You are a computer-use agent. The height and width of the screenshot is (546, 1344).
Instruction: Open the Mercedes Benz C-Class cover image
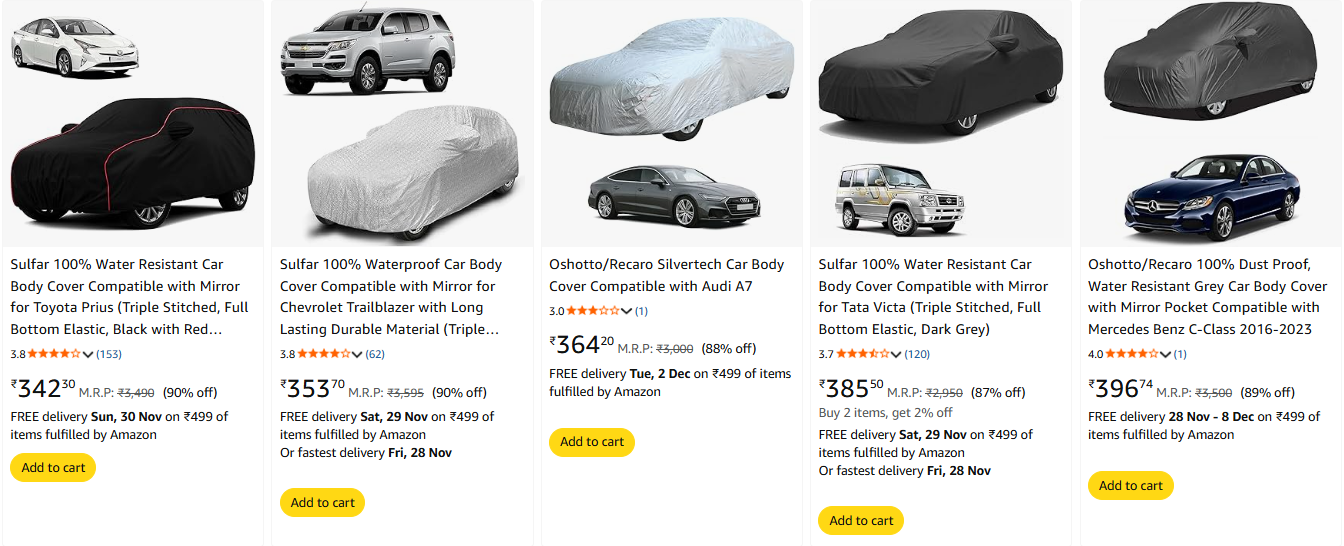point(1210,125)
